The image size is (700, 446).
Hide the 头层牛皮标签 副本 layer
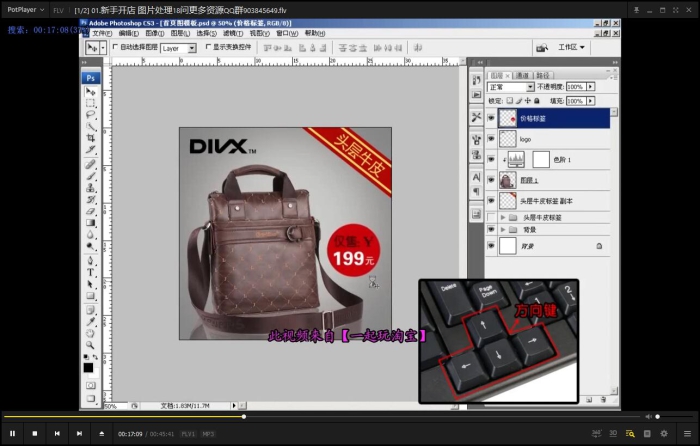click(x=491, y=201)
